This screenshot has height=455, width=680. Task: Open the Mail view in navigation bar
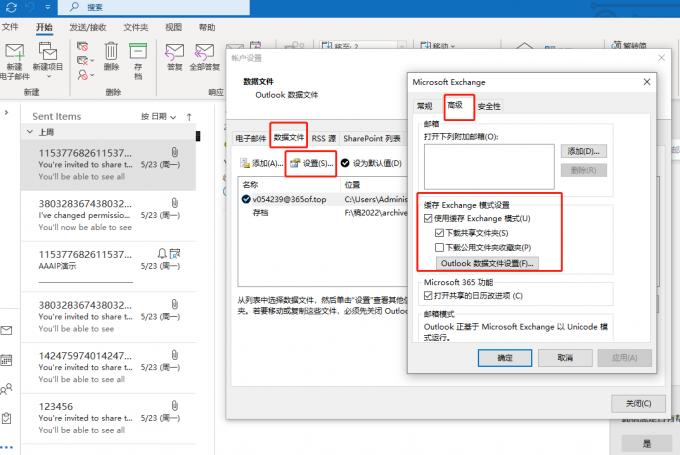pos(6,331)
